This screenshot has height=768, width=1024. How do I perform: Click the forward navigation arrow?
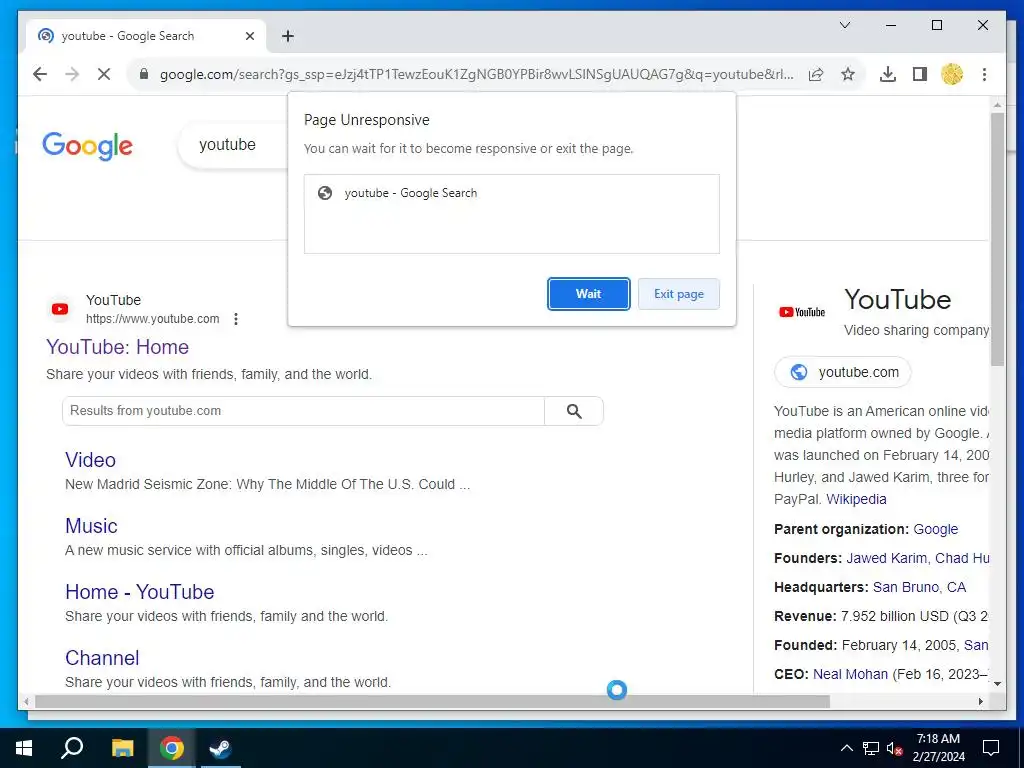point(72,74)
